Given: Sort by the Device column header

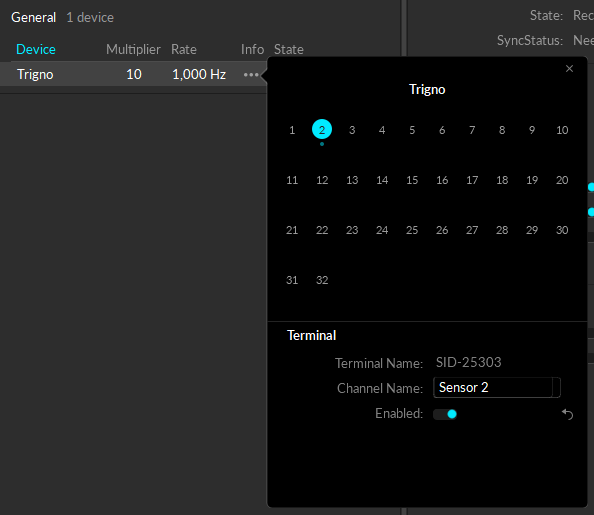Looking at the screenshot, I should 36,49.
